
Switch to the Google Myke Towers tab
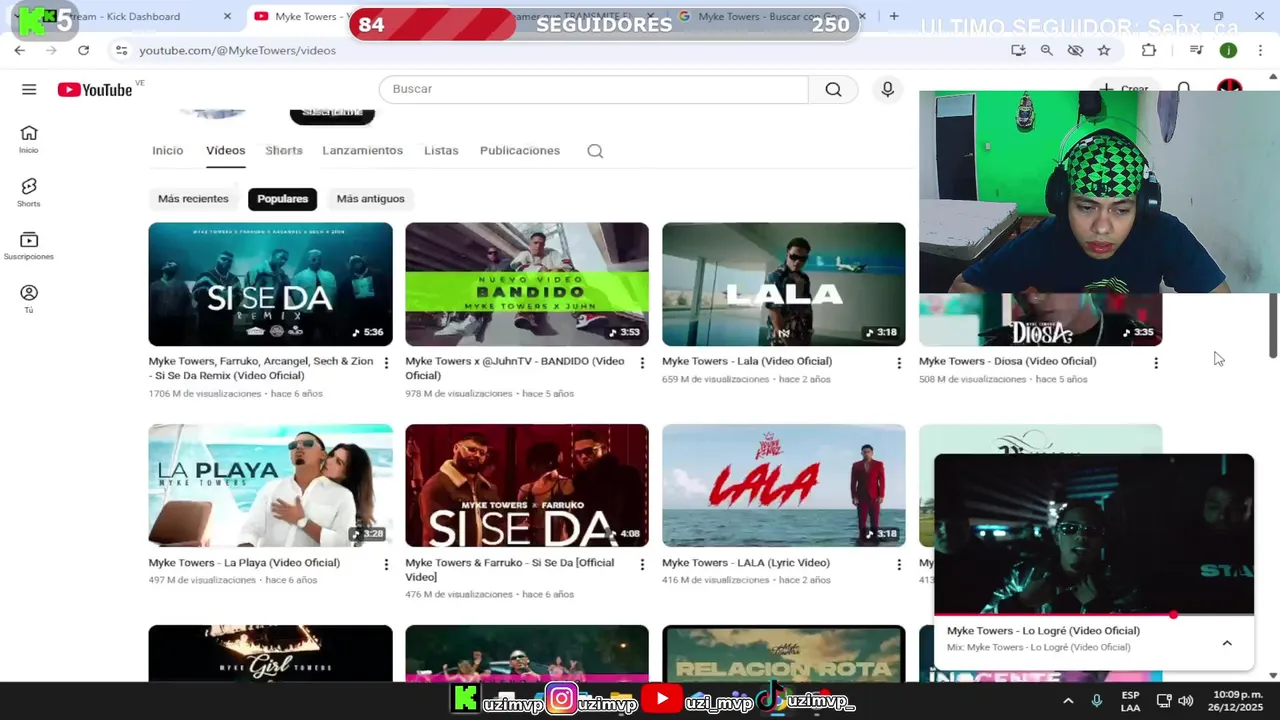click(x=770, y=16)
